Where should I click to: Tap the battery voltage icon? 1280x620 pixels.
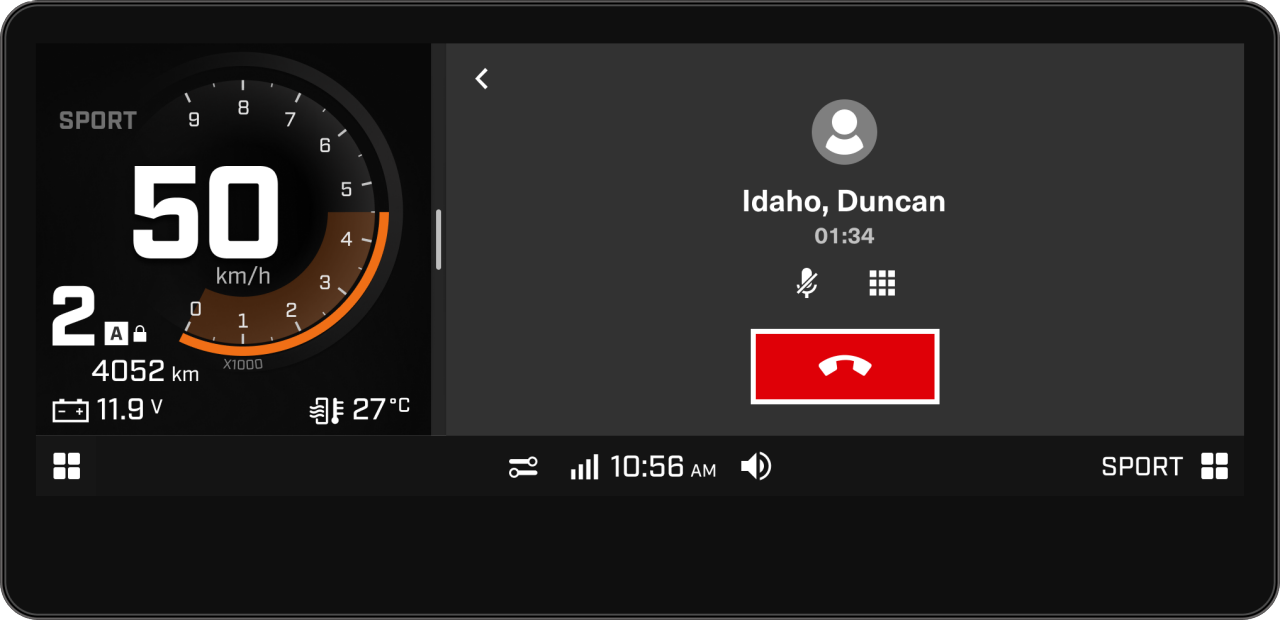click(70, 410)
